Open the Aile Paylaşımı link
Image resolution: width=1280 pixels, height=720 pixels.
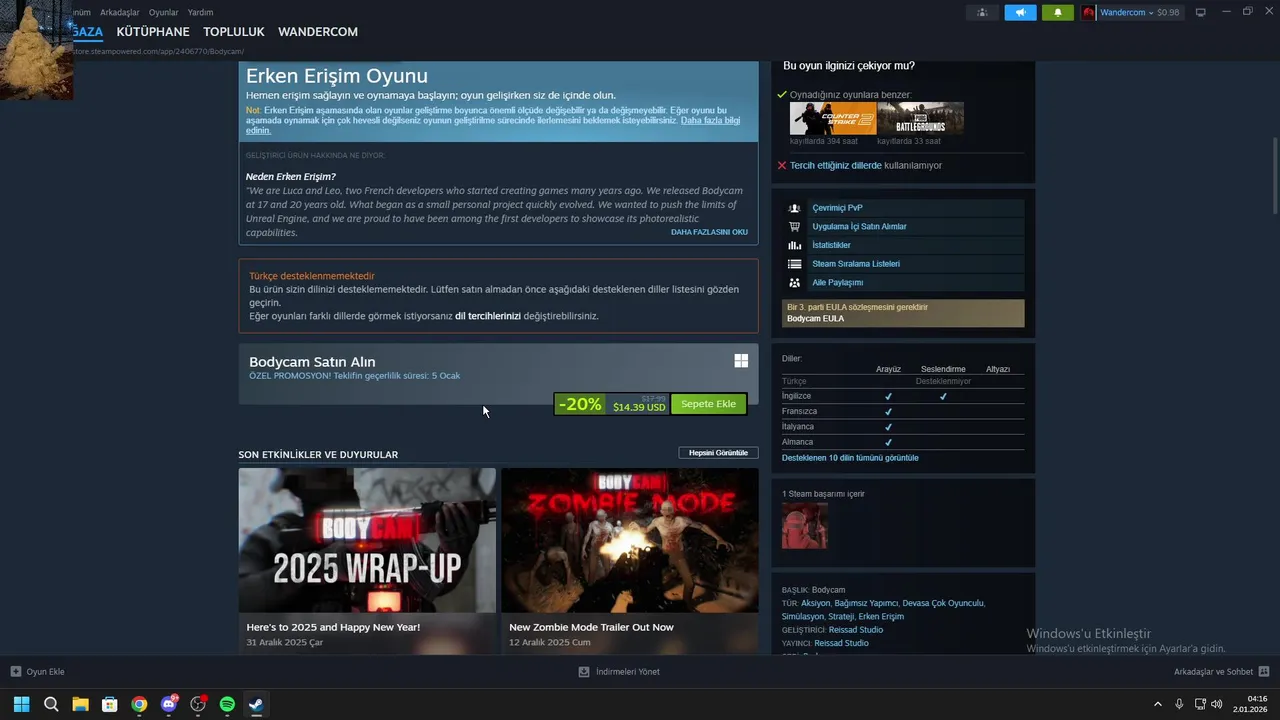coord(837,283)
